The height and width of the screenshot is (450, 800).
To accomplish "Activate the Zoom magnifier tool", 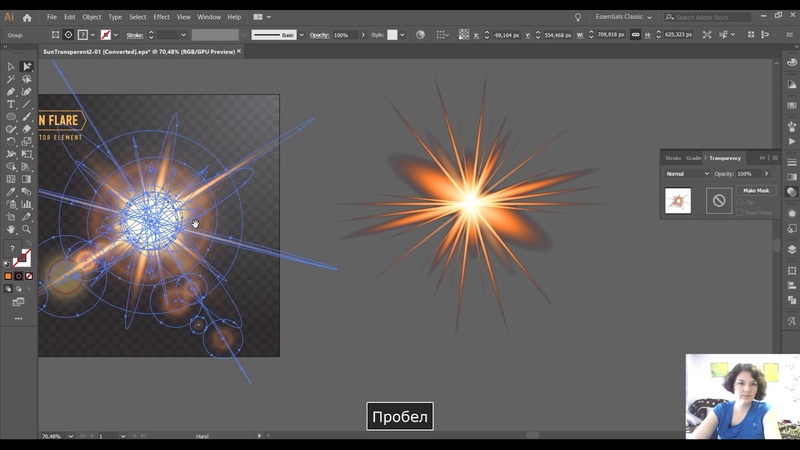I will tap(27, 229).
